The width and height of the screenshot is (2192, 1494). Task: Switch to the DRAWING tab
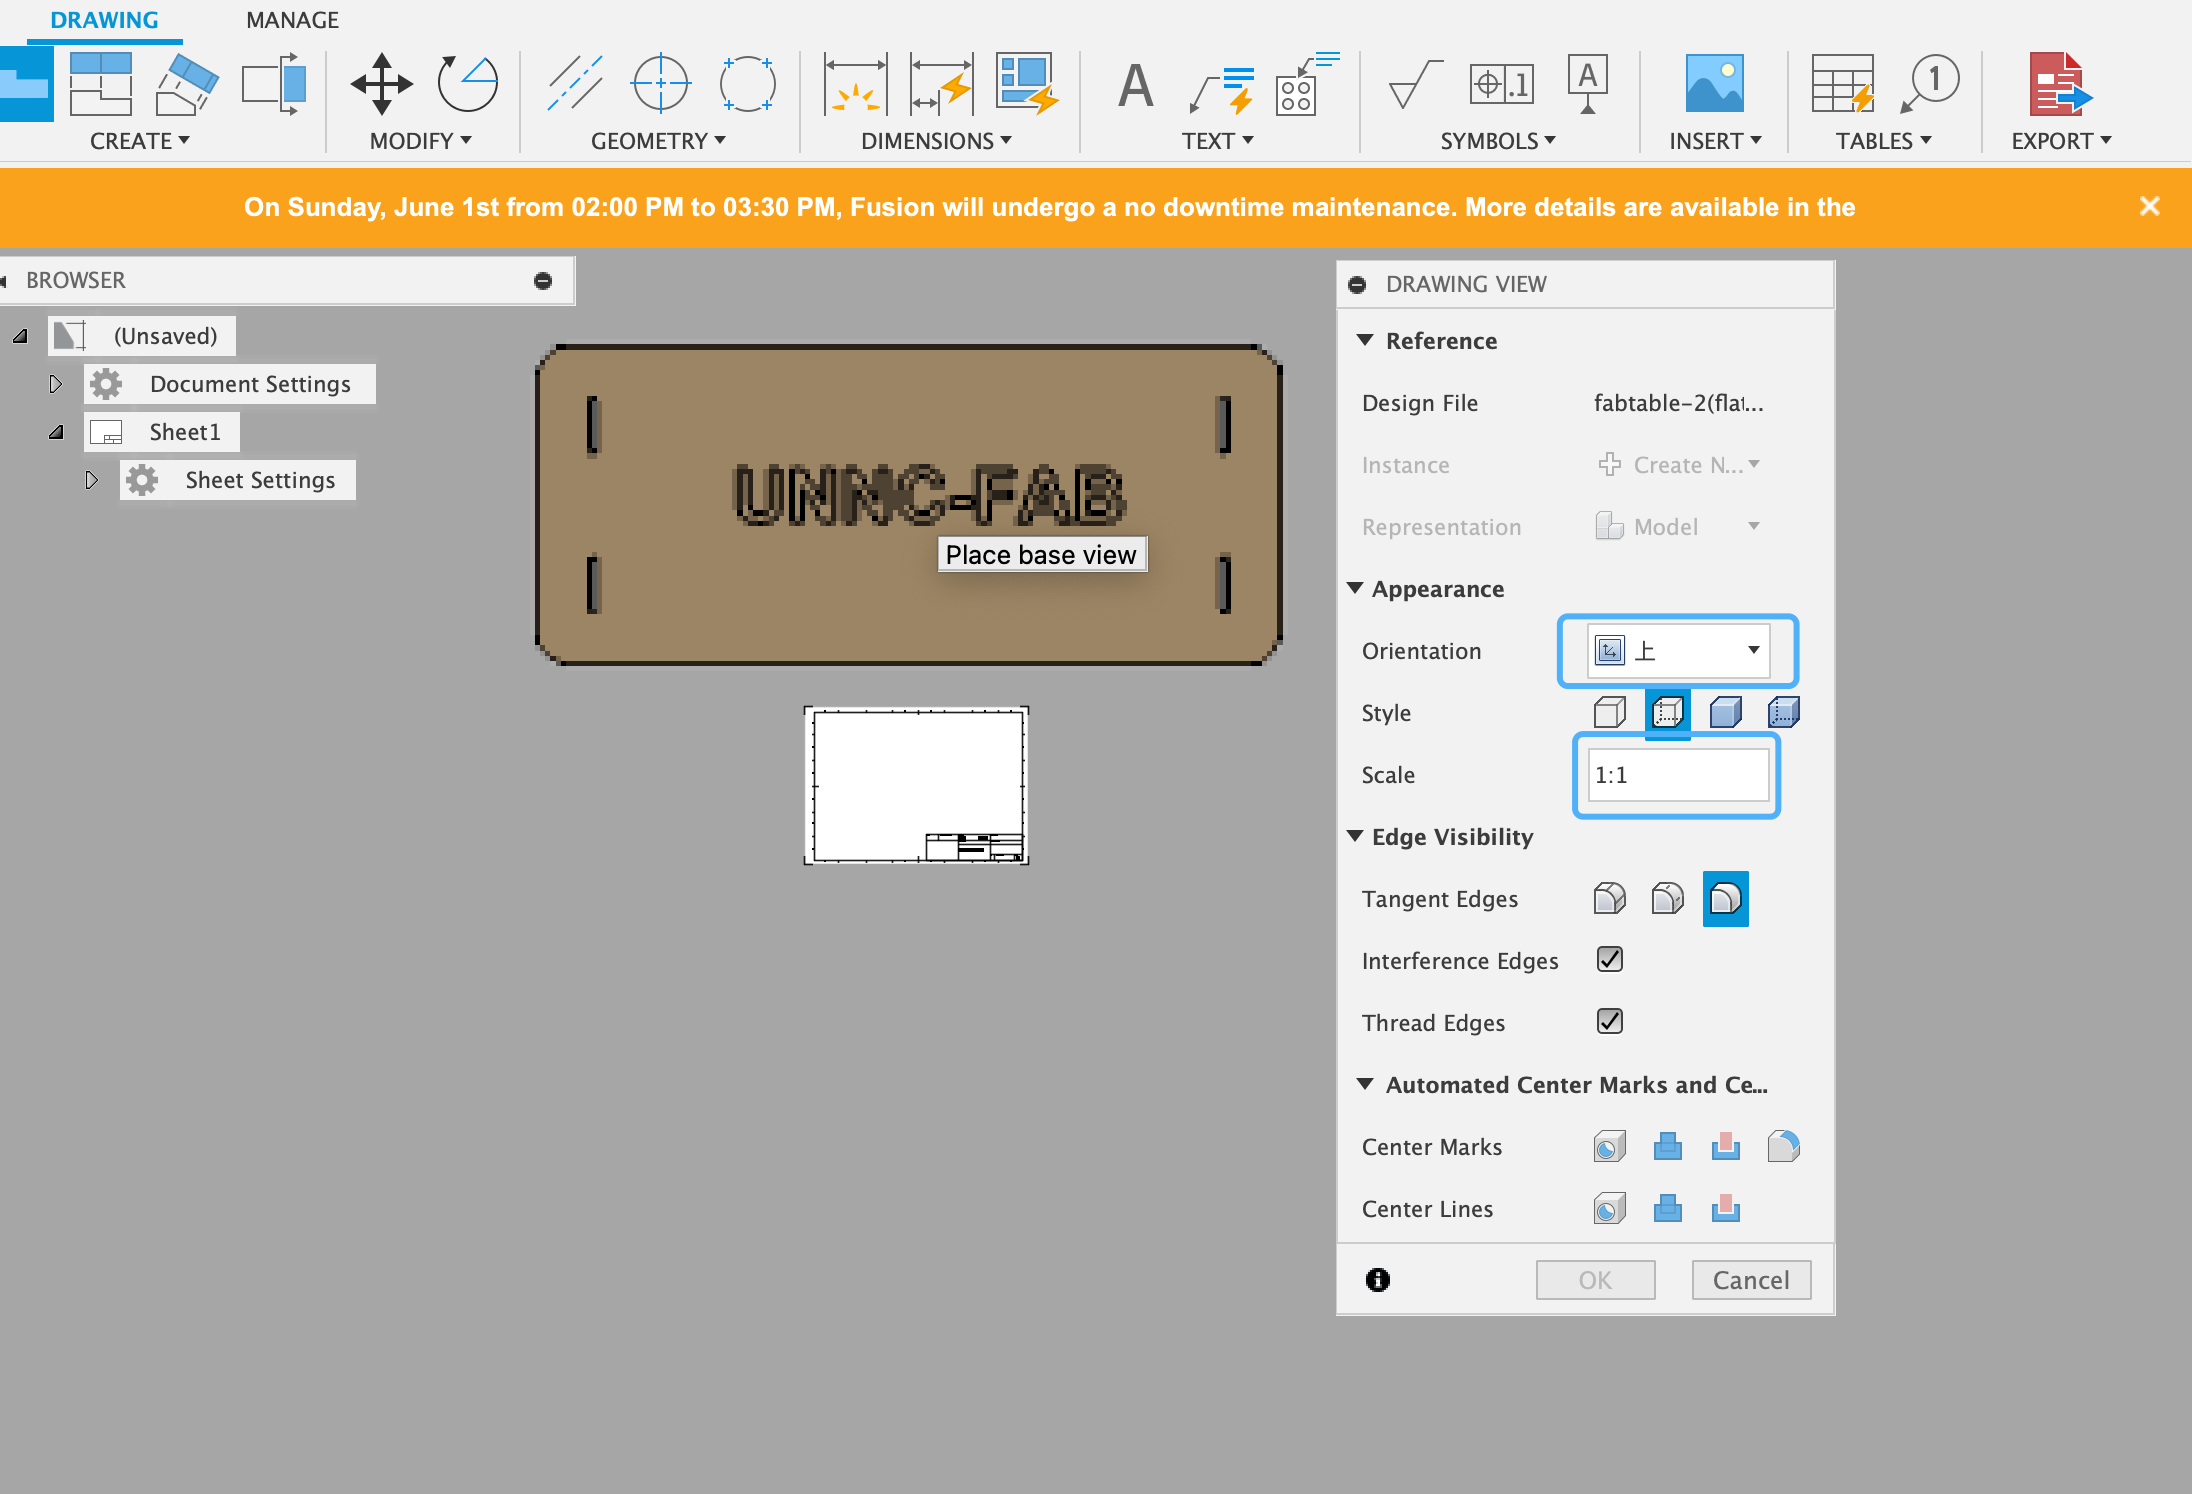pyautogui.click(x=104, y=20)
